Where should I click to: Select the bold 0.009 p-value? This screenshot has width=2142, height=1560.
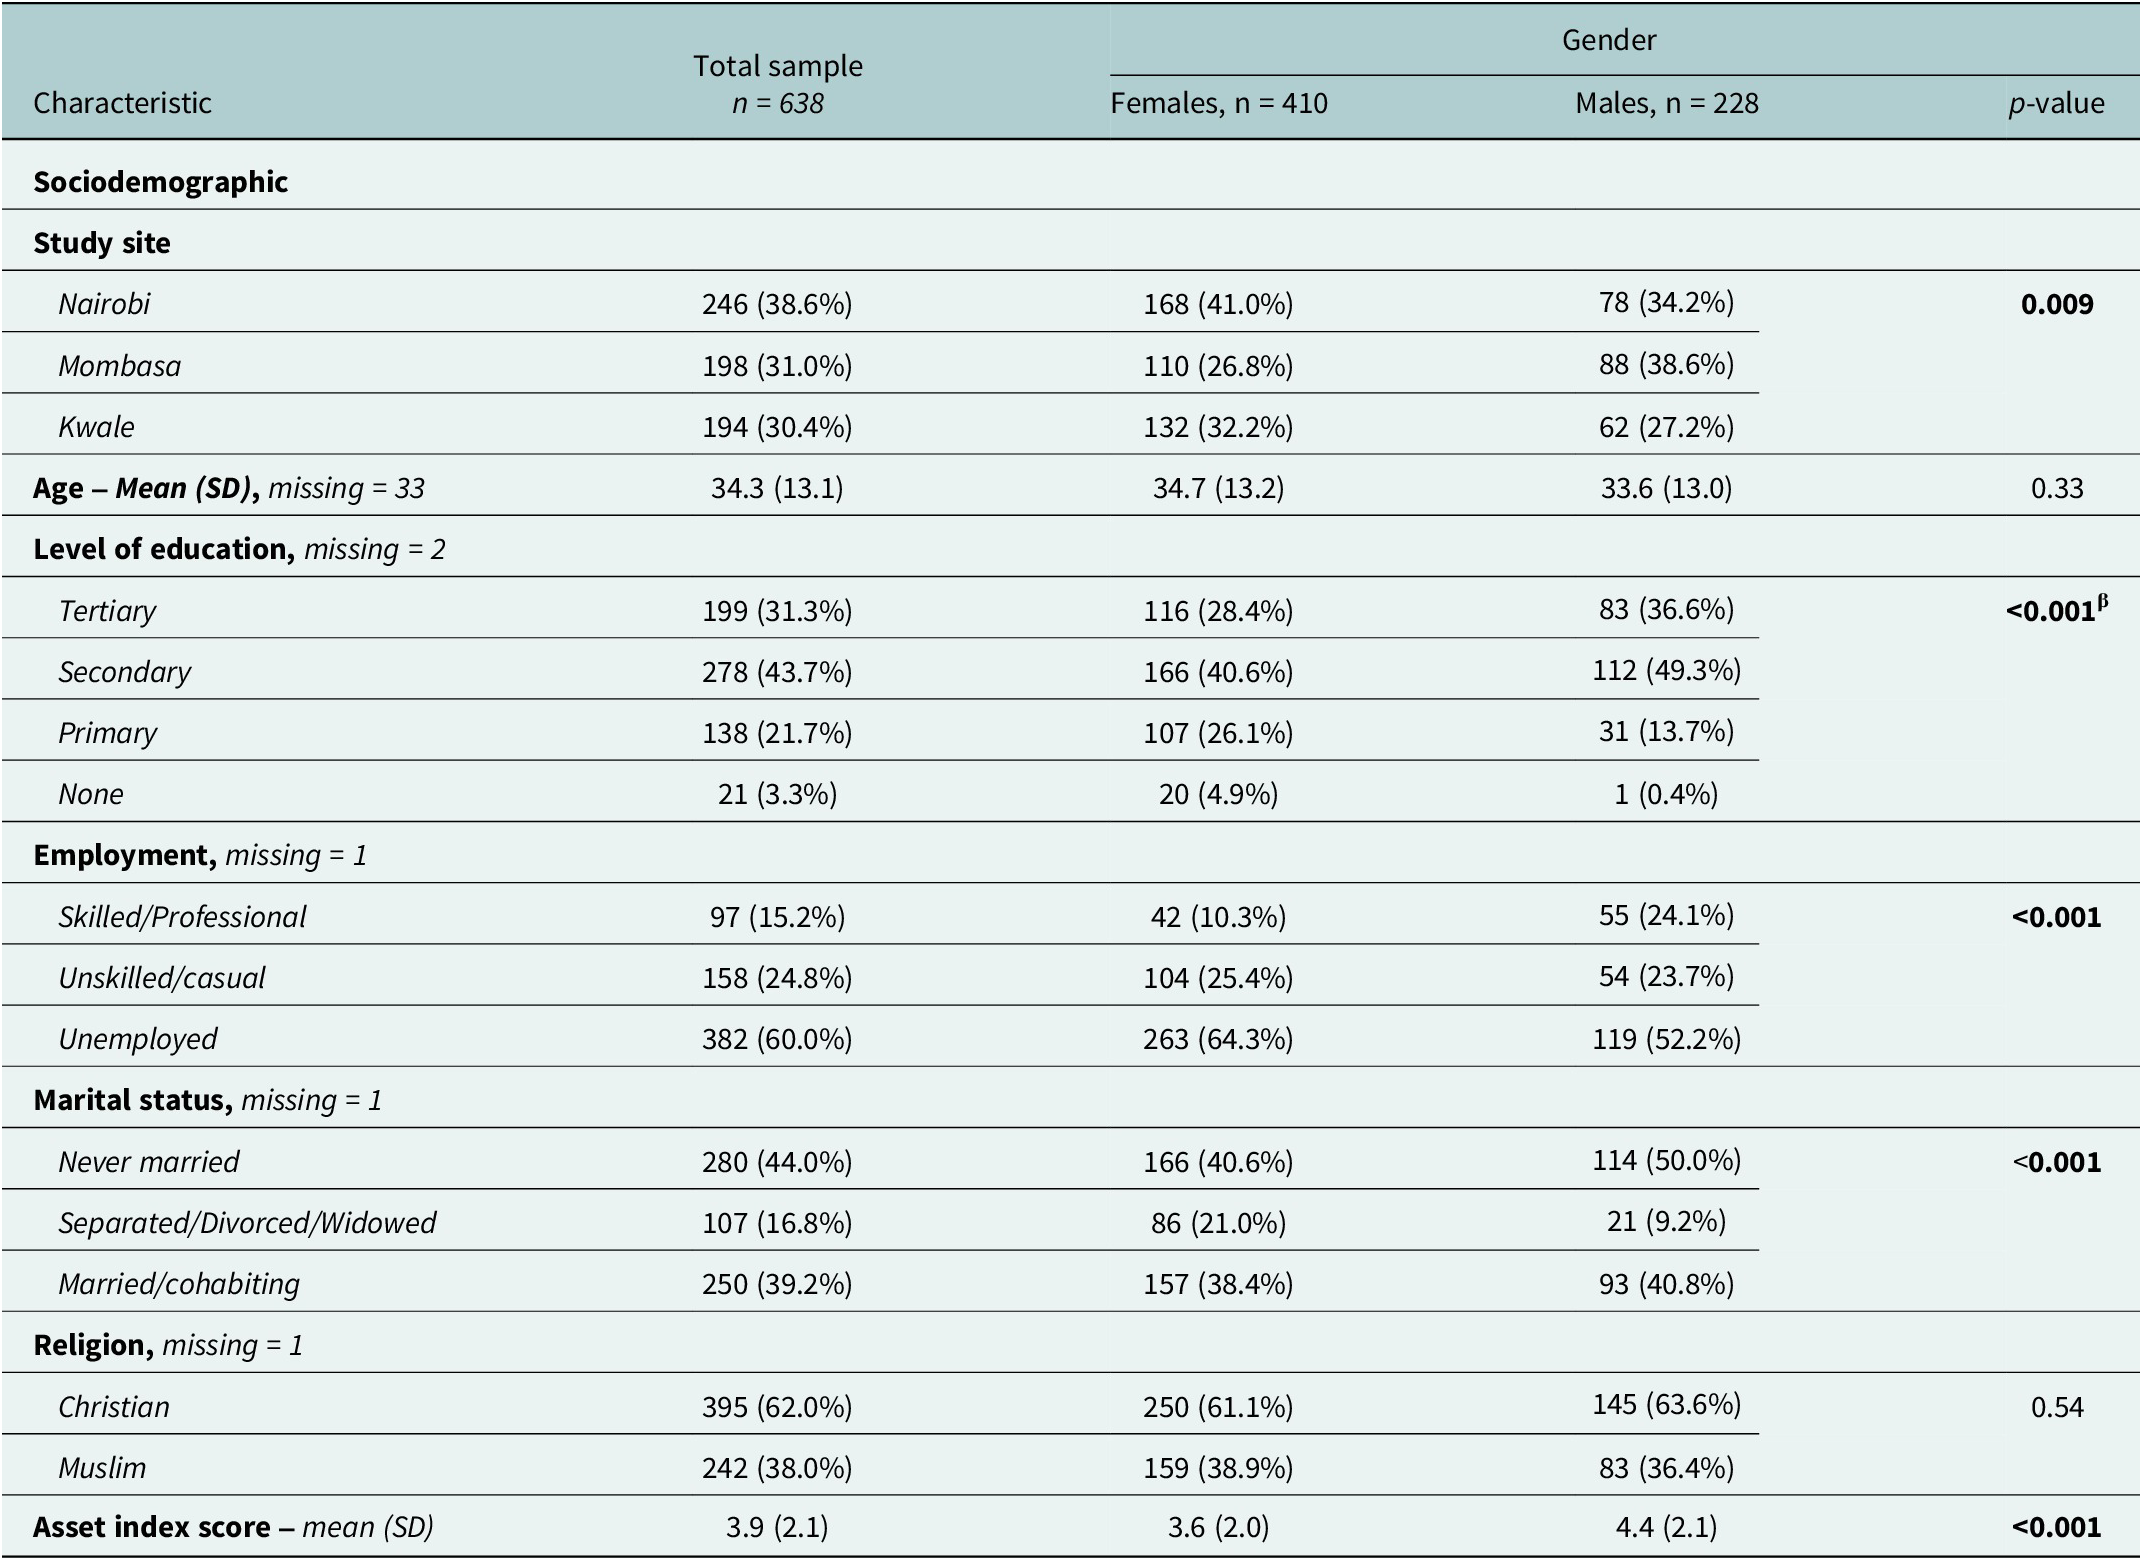tap(2057, 304)
